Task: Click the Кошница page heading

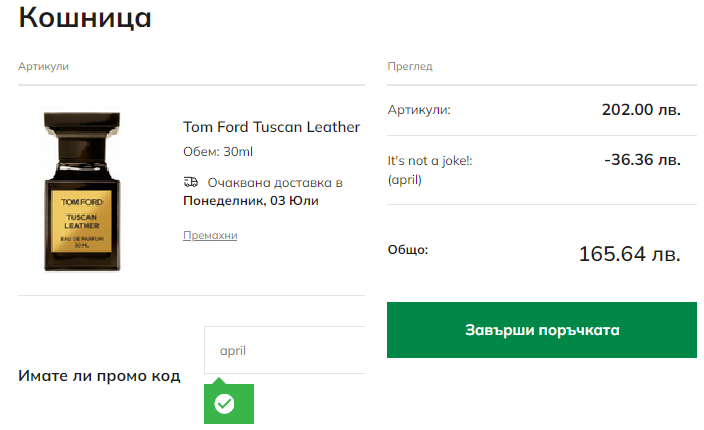Action: pos(85,18)
